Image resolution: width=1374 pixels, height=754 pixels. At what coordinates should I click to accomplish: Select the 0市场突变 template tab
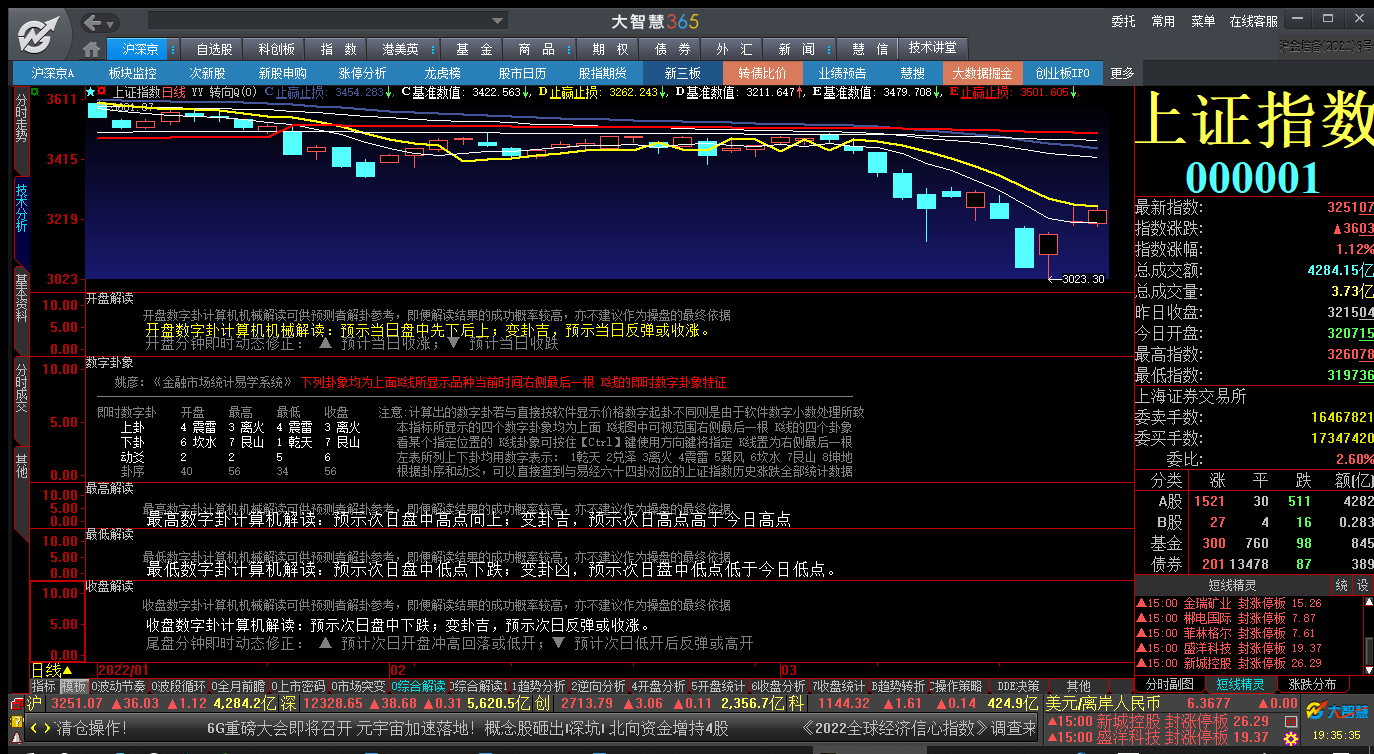[x=357, y=686]
